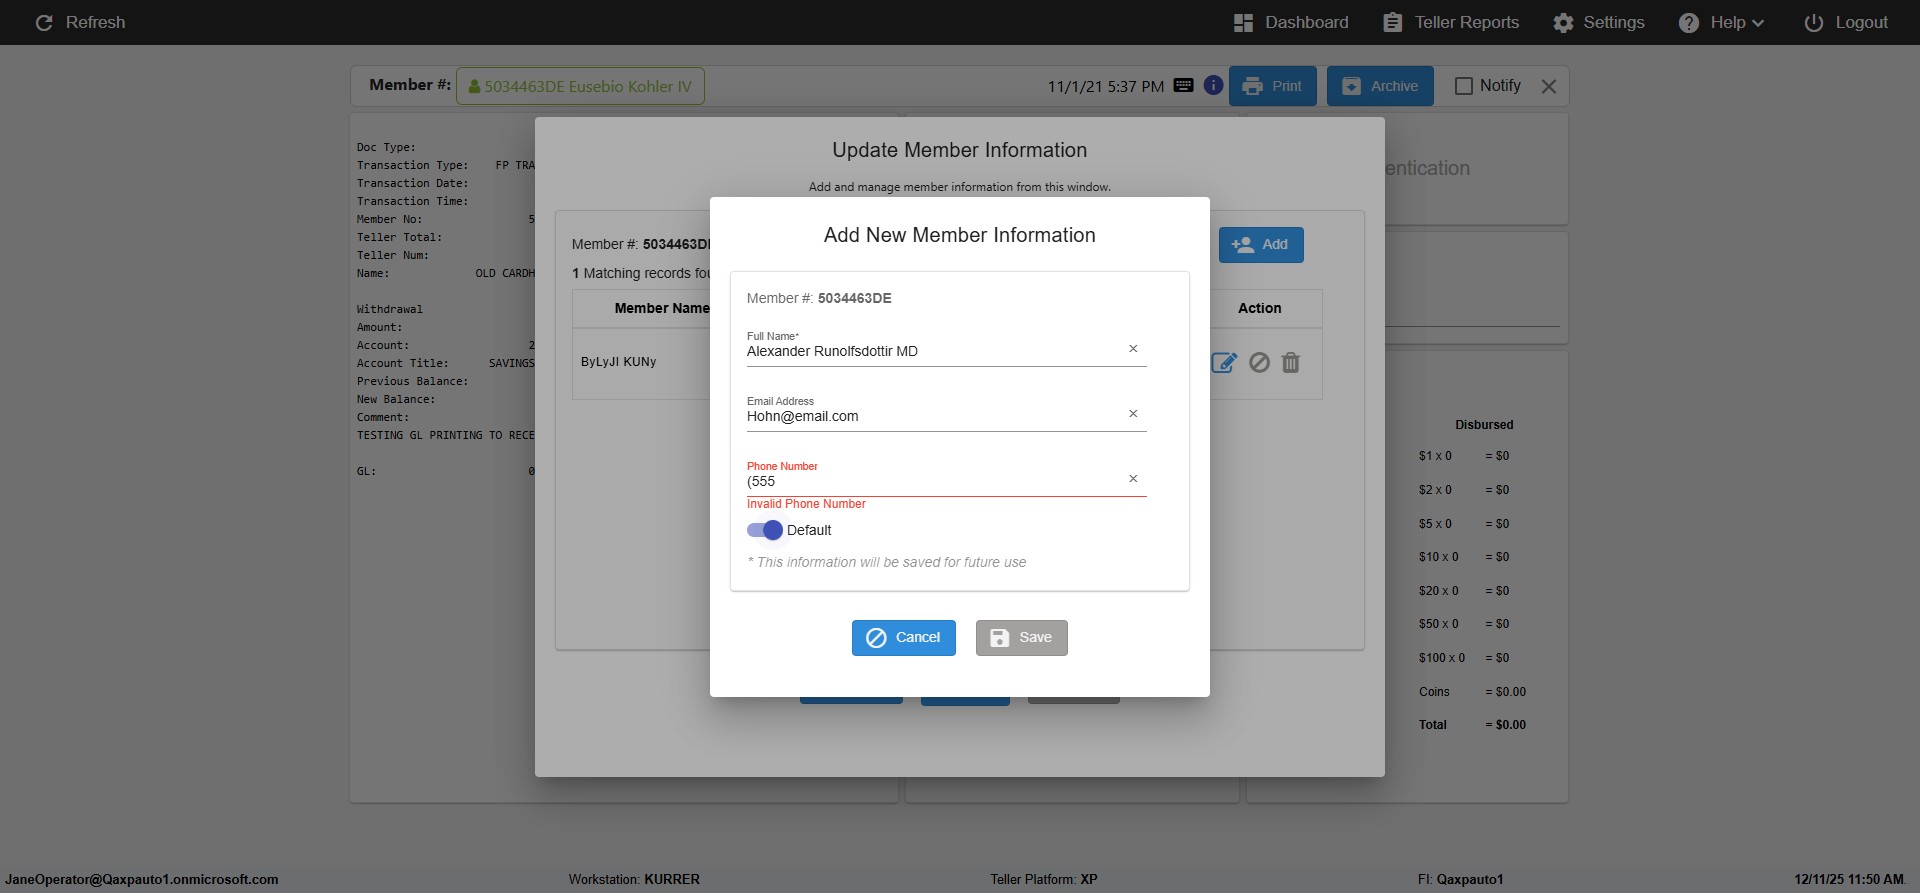
Task: Click the Add member button
Action: pyautogui.click(x=1260, y=245)
